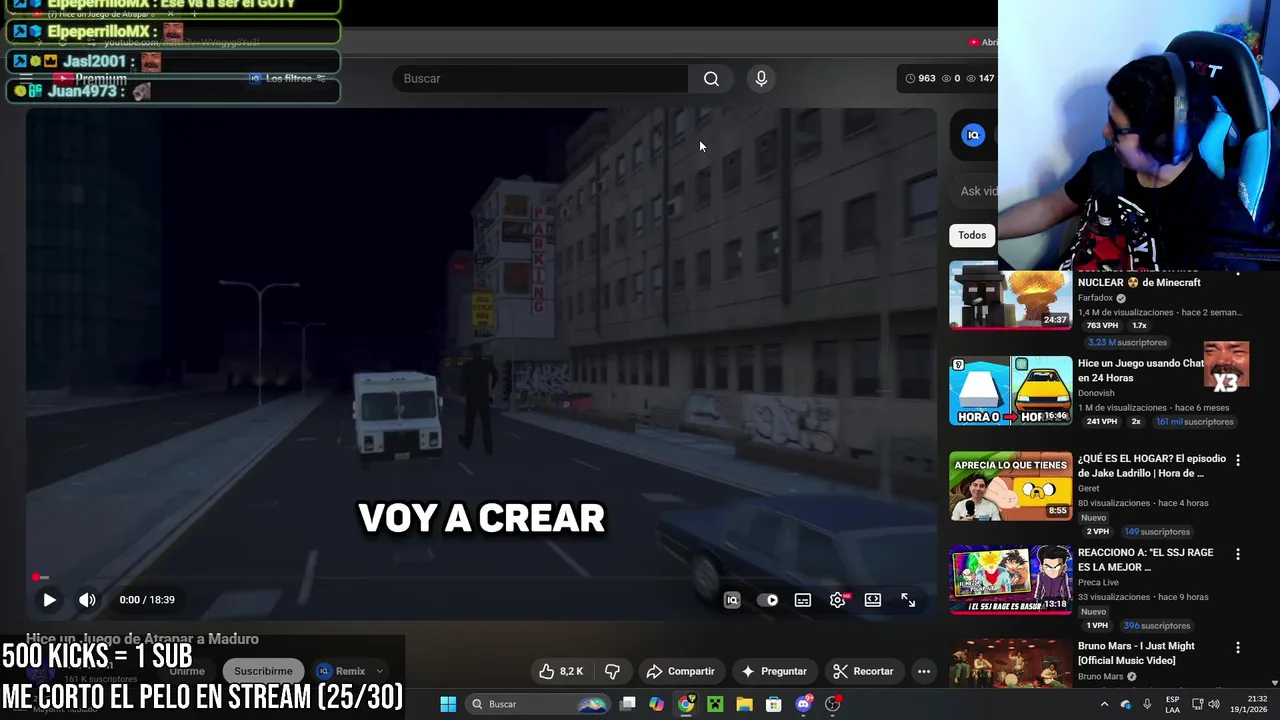Play the video with the play button

pyautogui.click(x=49, y=600)
